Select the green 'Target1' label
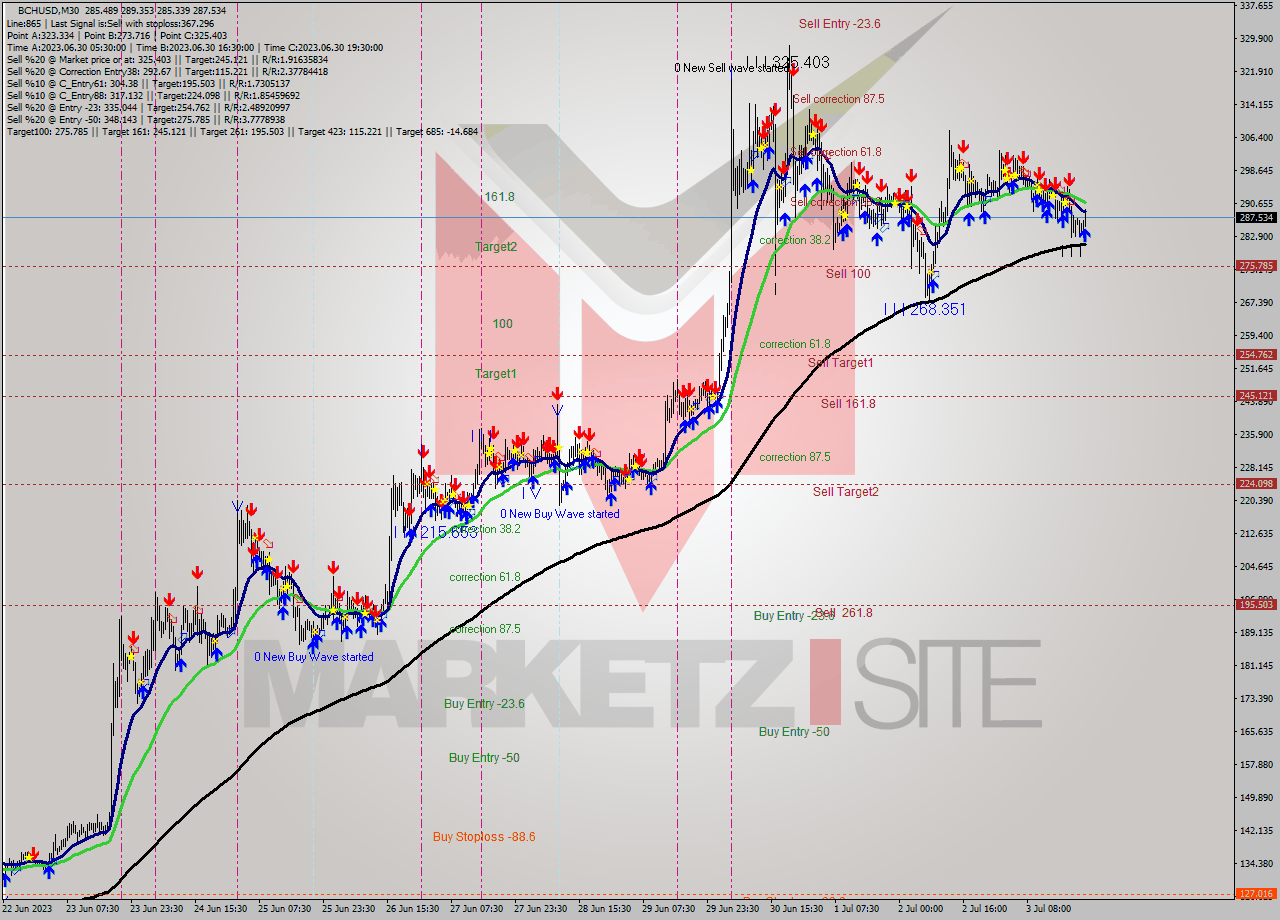This screenshot has height=920, width=1280. [x=496, y=373]
